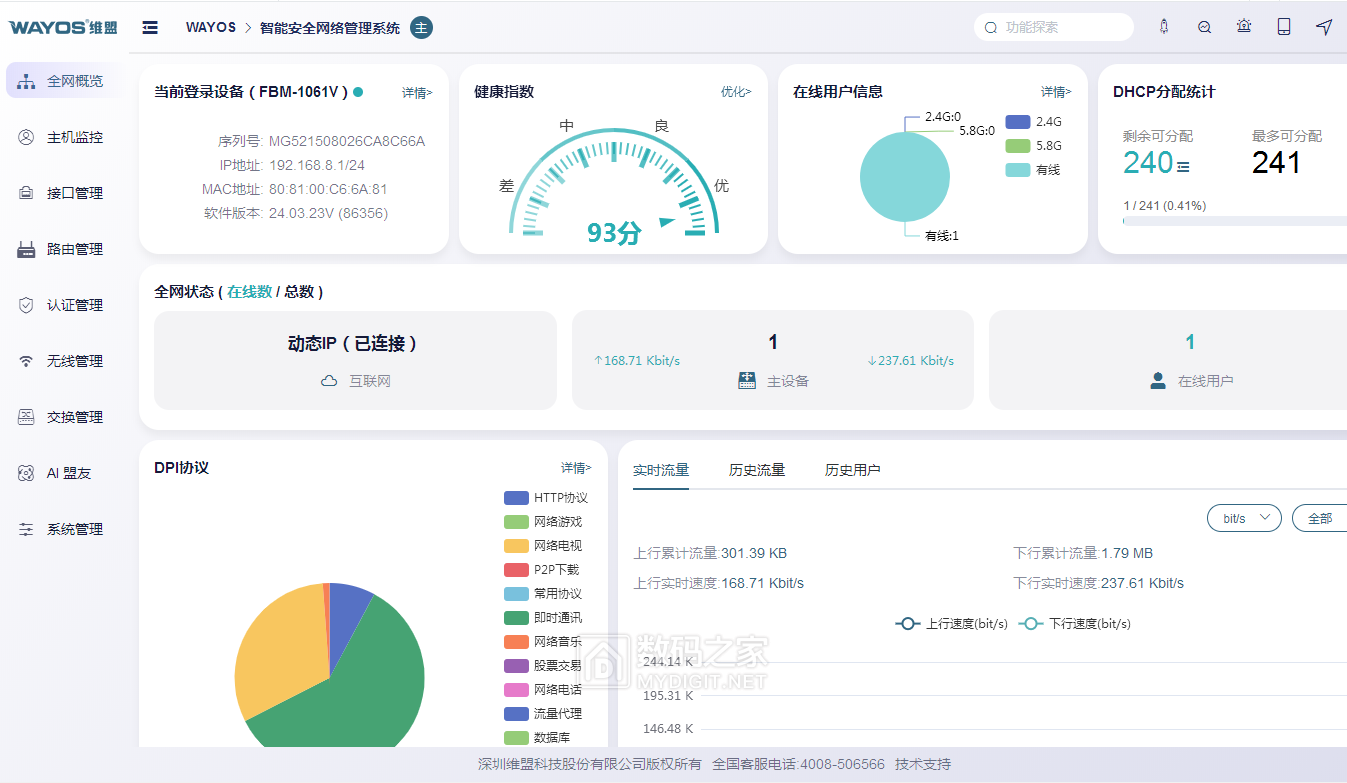Screen dimensions: 1347x783
Task: Click the search magnifier icon
Action: tap(991, 28)
